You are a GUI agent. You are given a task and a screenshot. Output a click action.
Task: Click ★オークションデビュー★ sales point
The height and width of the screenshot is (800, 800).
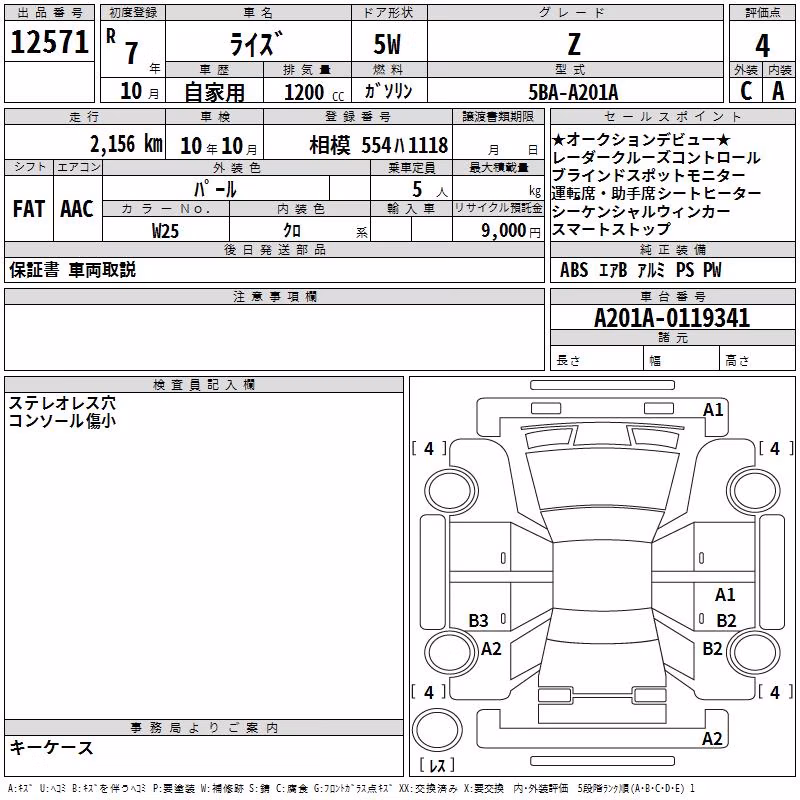click(x=641, y=139)
